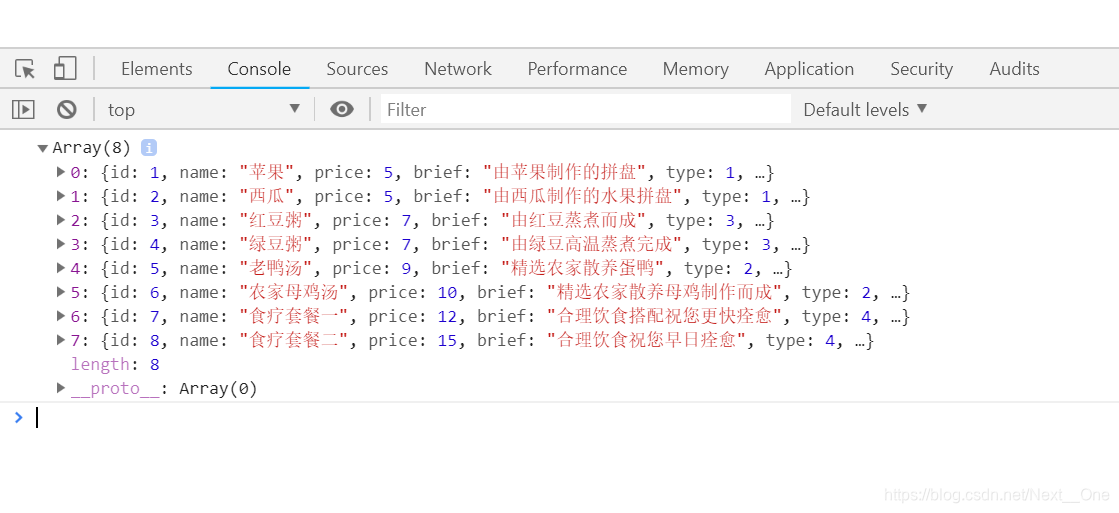1119x513 pixels.
Task: Click the blue info badge beside Array(8)
Action: click(x=148, y=148)
